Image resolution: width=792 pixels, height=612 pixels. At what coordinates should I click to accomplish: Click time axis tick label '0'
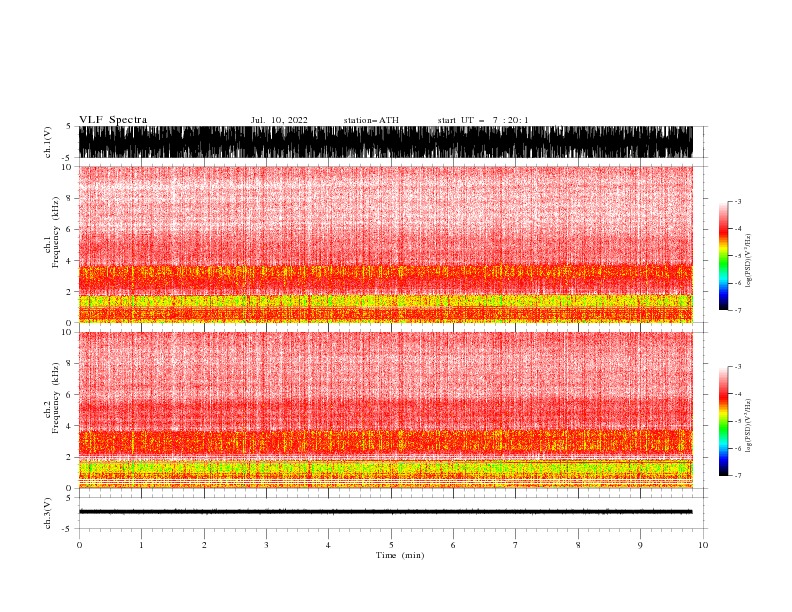79,545
